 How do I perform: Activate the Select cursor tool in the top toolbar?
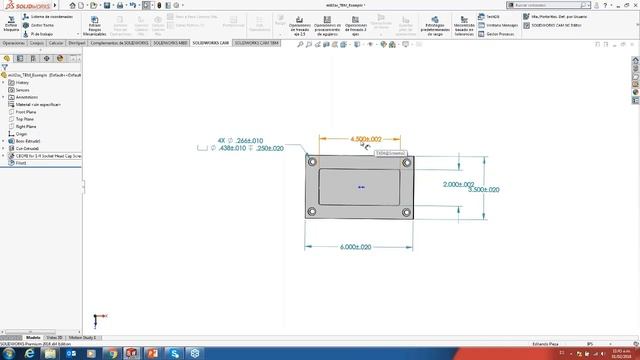pyautogui.click(x=146, y=5)
